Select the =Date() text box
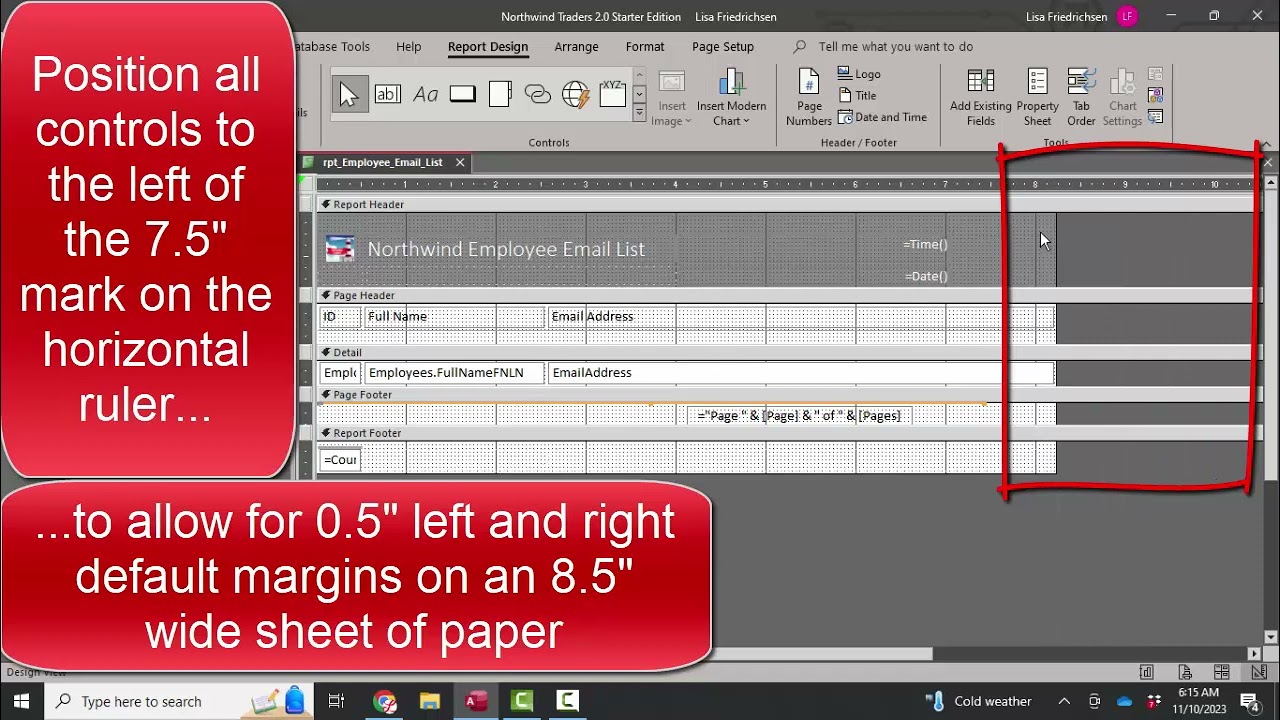The image size is (1280, 720). (x=925, y=276)
